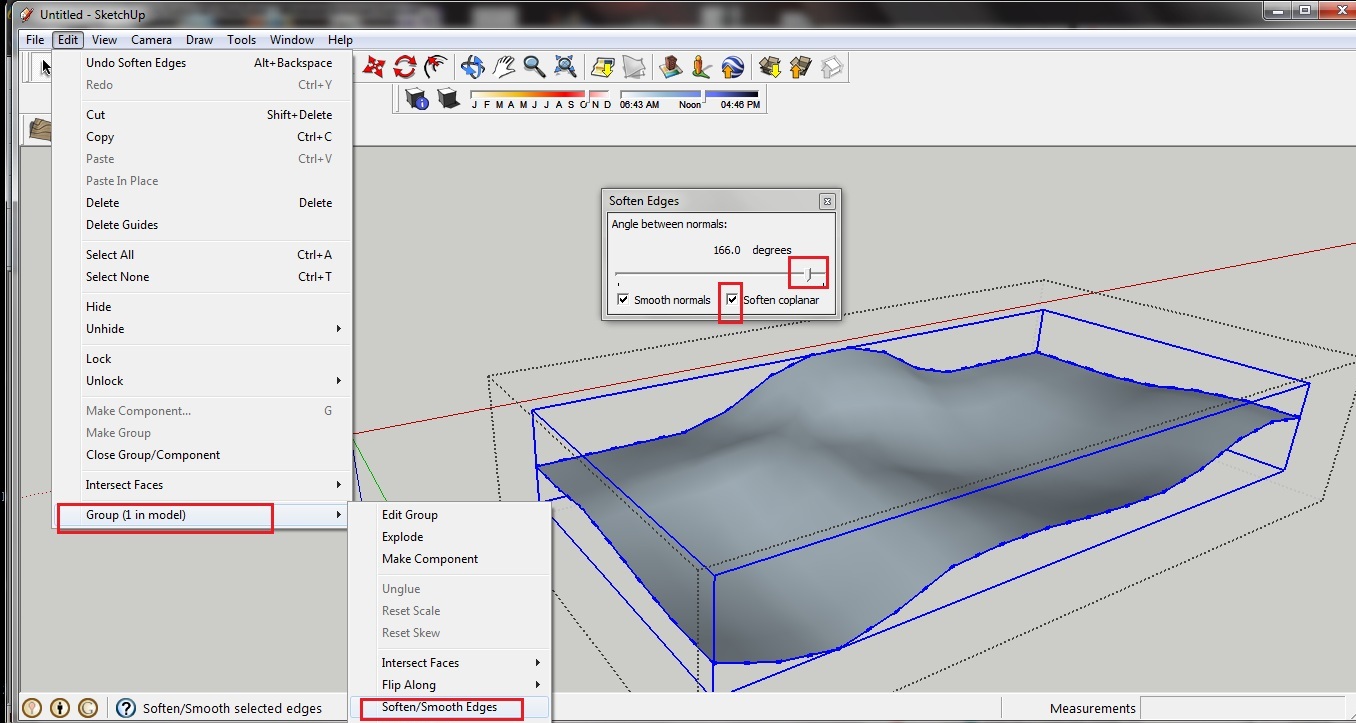The image size is (1356, 723).
Task: Choose Soften/Smooth Edges from the submenu
Action: click(439, 707)
